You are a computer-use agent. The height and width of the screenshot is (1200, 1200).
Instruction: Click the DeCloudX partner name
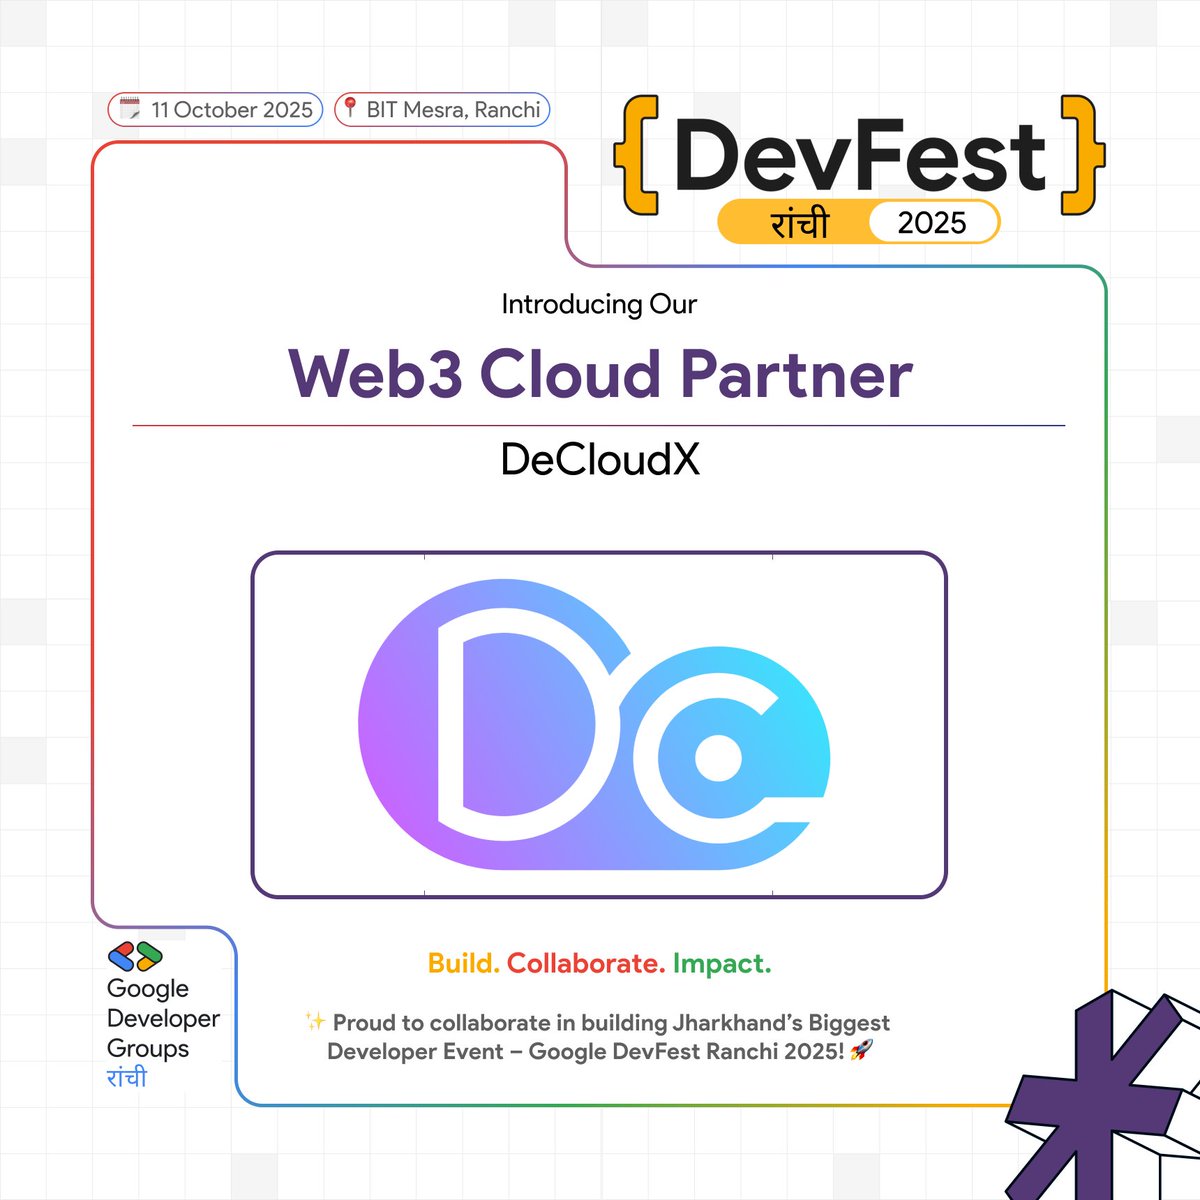[x=598, y=460]
